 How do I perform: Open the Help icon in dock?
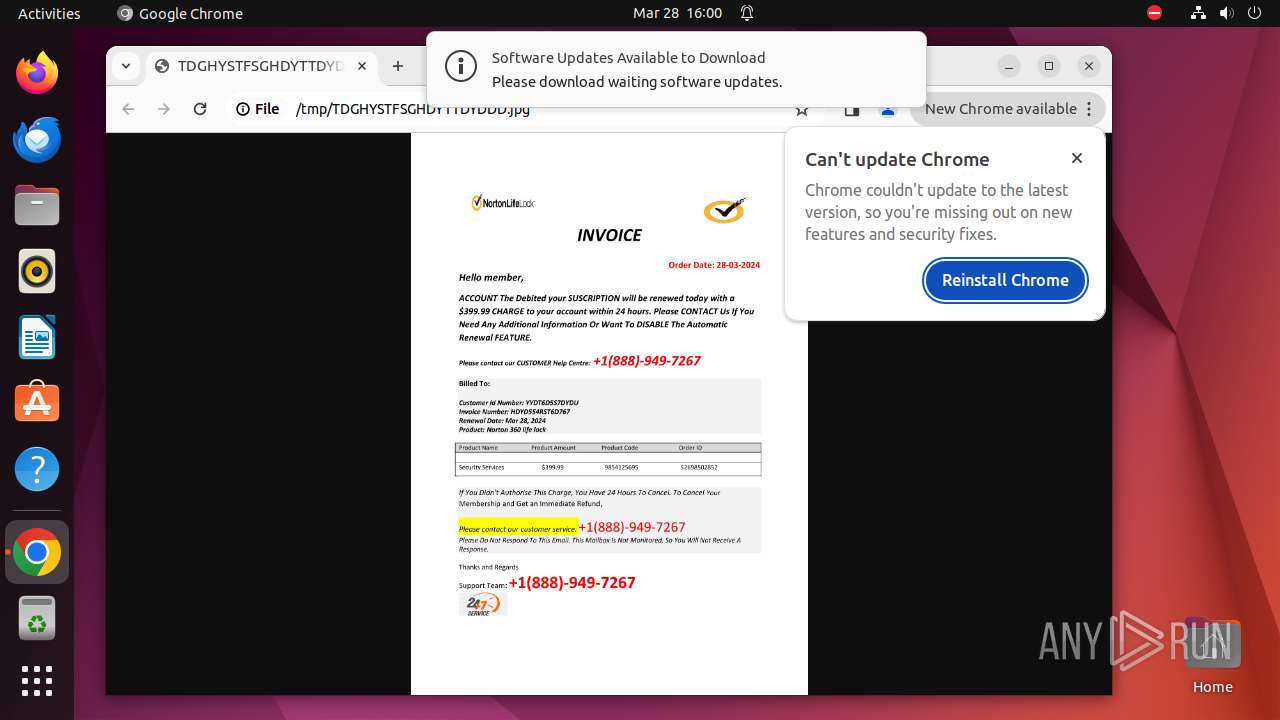pyautogui.click(x=37, y=469)
